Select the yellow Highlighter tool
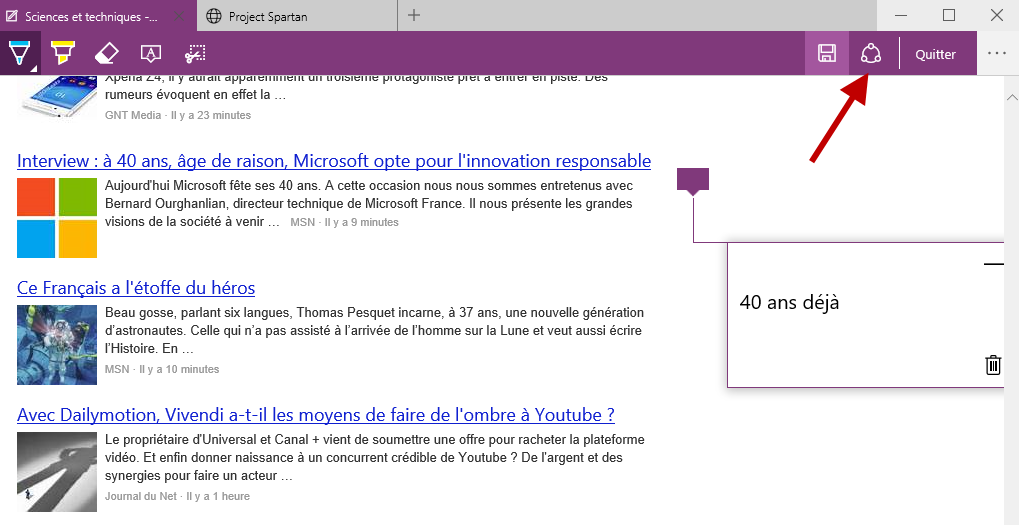1019x525 pixels. (63, 53)
